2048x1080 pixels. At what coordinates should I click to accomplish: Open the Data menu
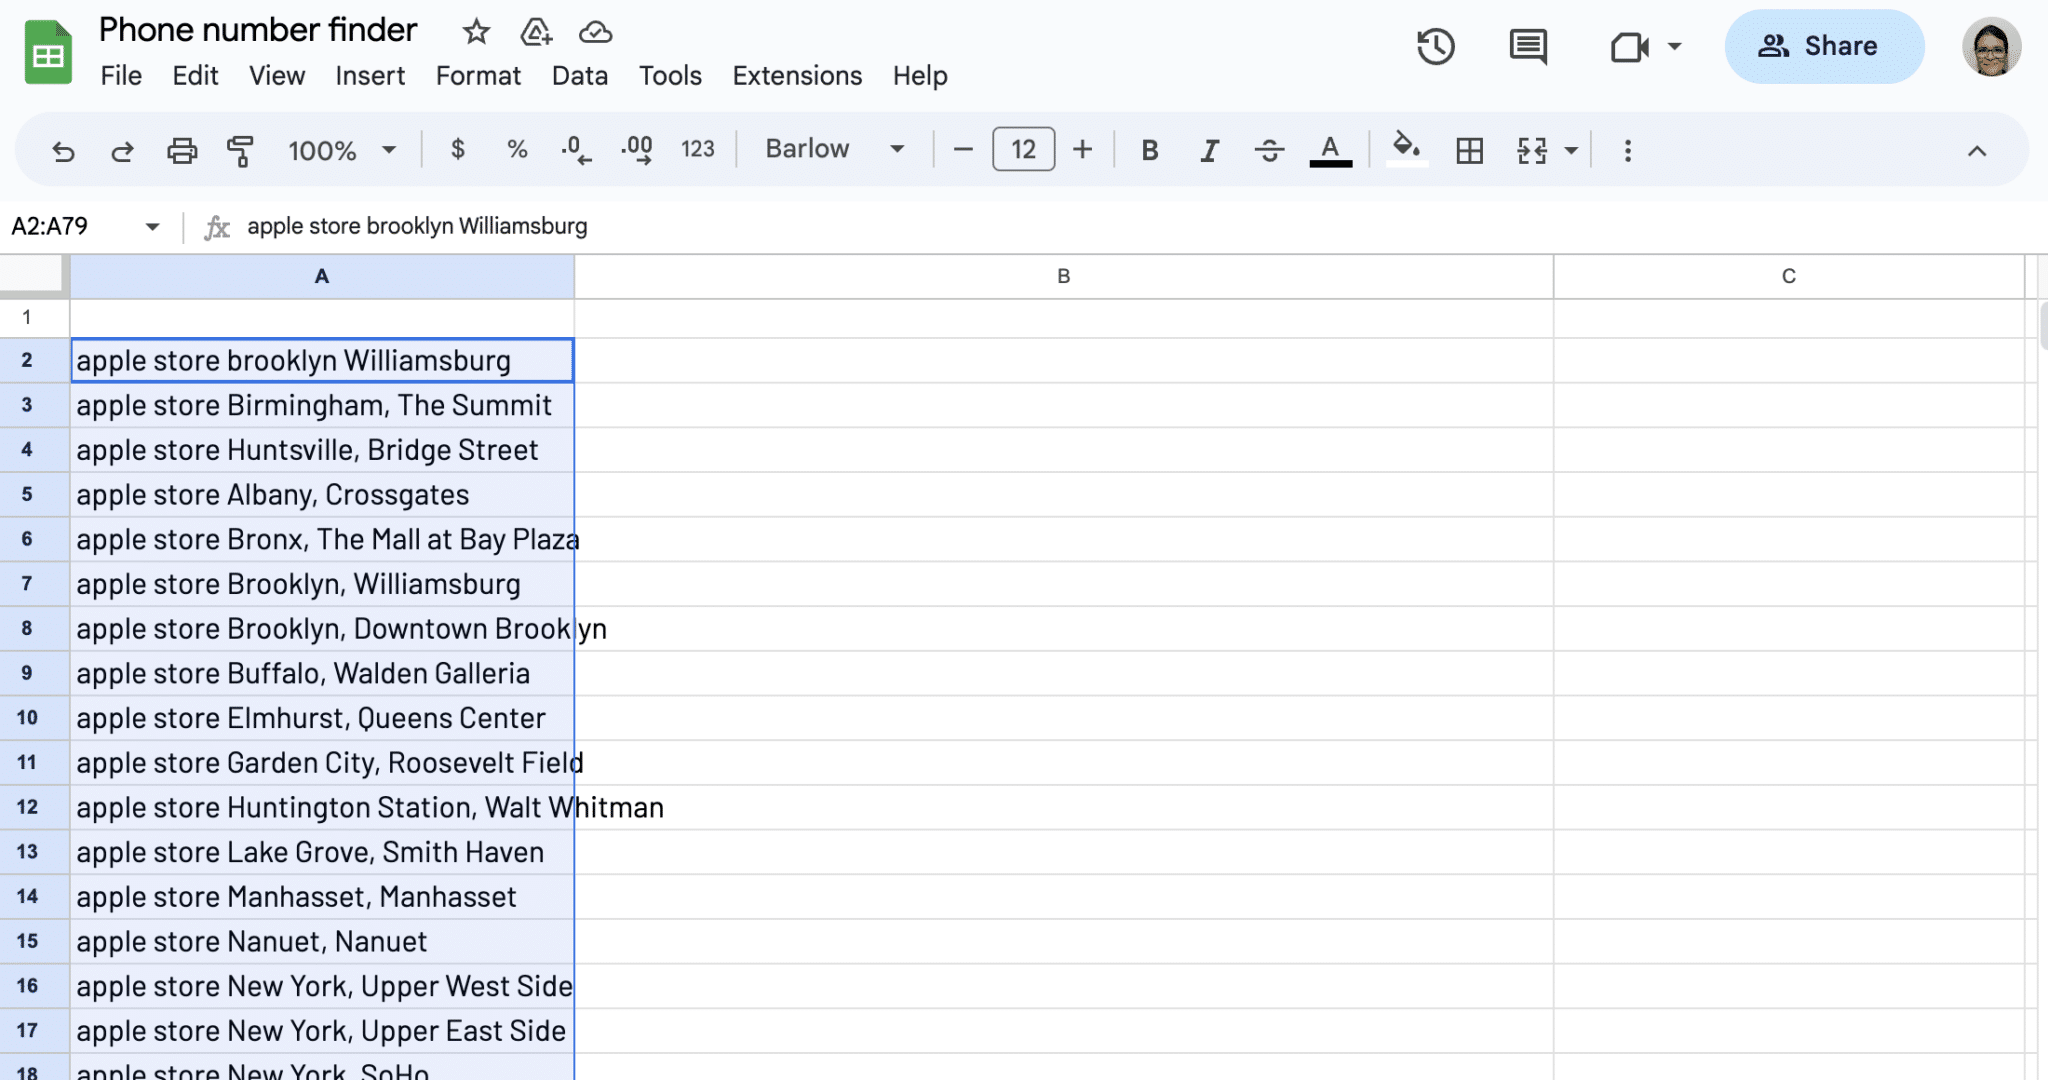point(580,75)
